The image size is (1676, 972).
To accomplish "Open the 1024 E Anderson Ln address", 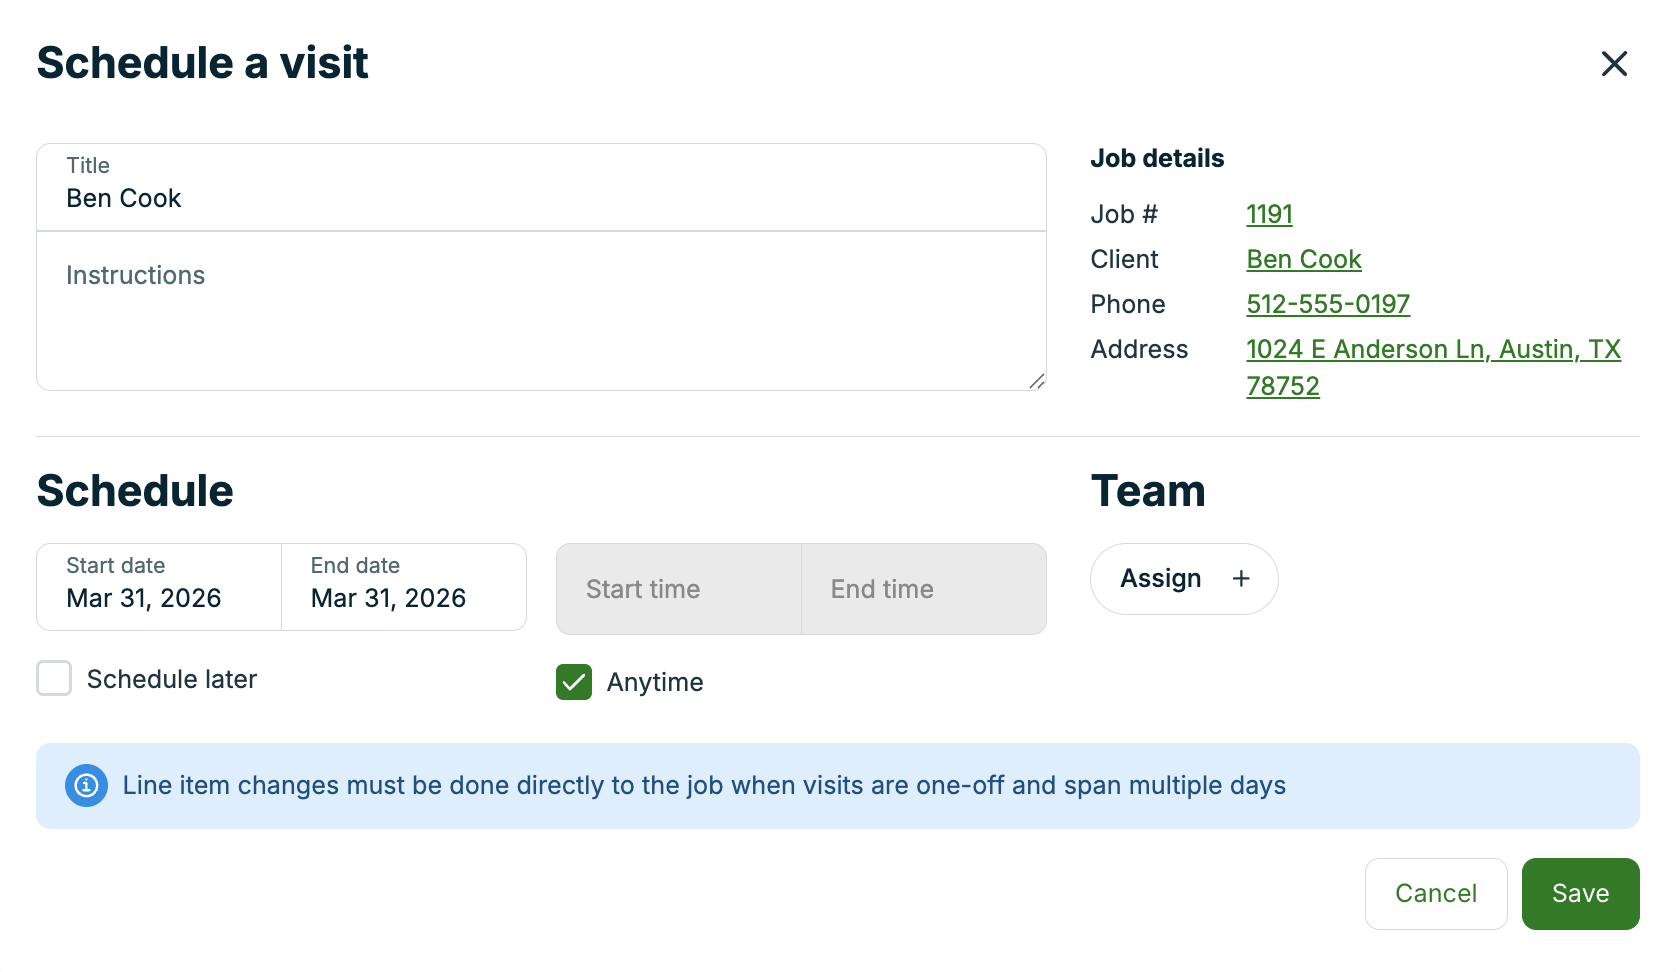I will coord(1432,350).
